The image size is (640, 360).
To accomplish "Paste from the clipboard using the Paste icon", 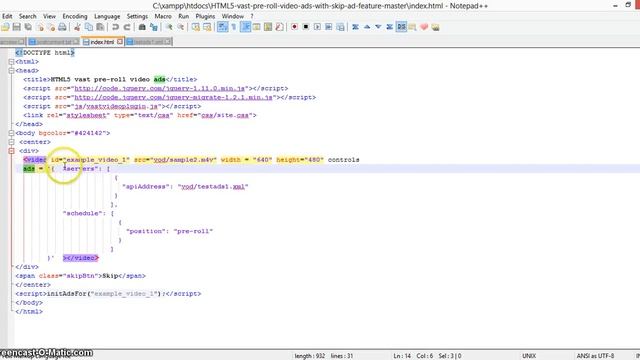I will (100, 27).
